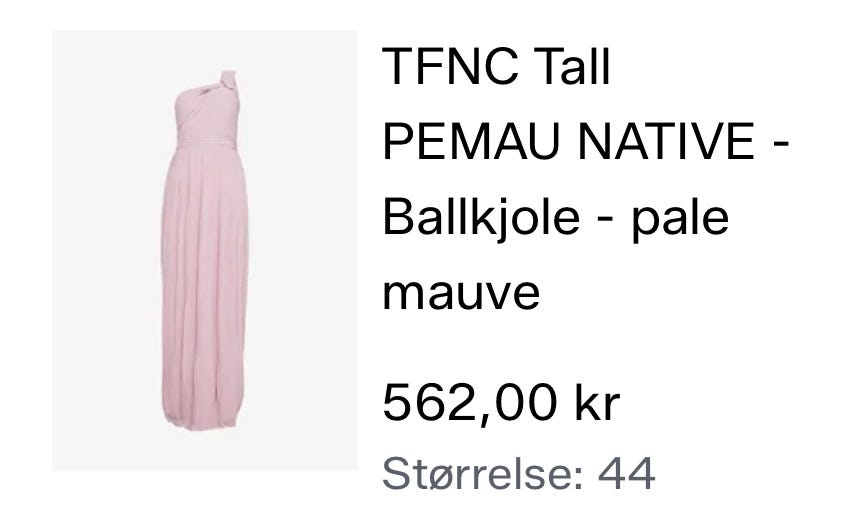
Task: Click the words PEMAU NATIVE in the title
Action: 568,141
